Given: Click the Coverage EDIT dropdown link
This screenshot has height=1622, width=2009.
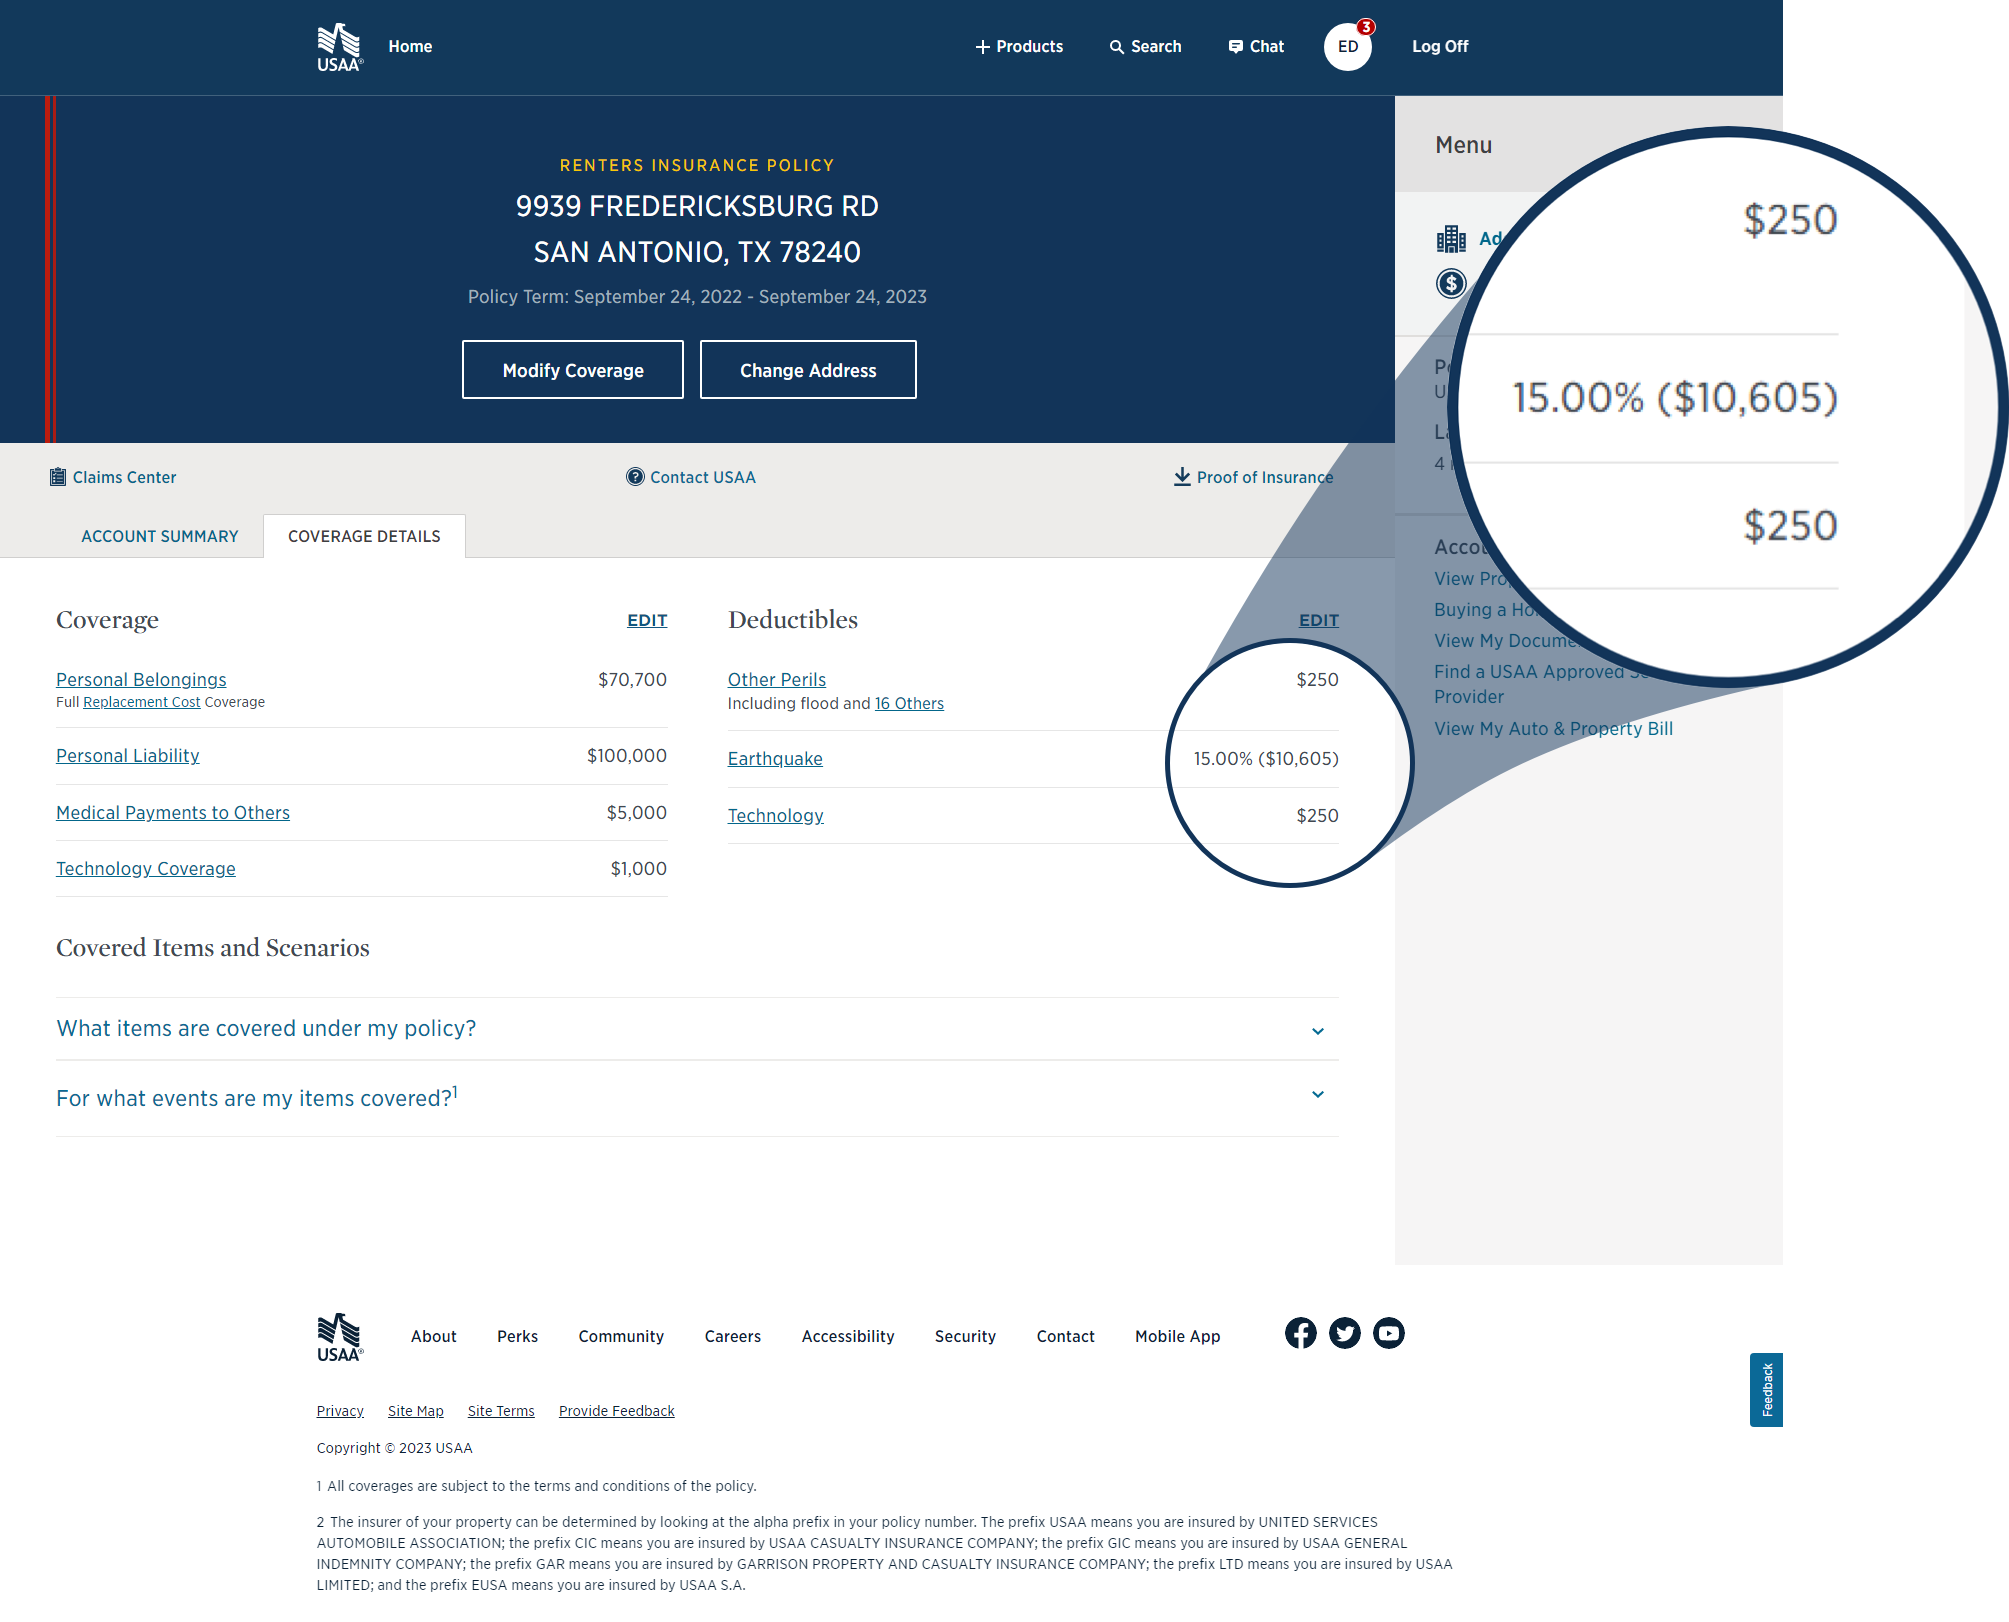Looking at the screenshot, I should [647, 619].
